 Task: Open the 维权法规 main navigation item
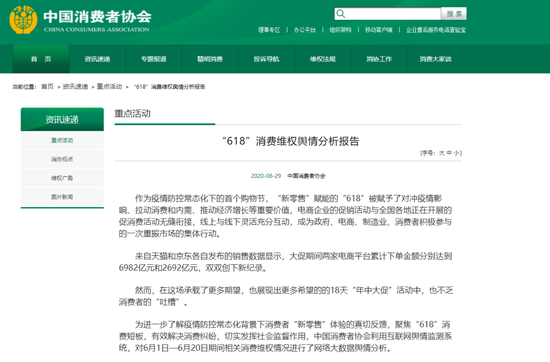coord(323,59)
